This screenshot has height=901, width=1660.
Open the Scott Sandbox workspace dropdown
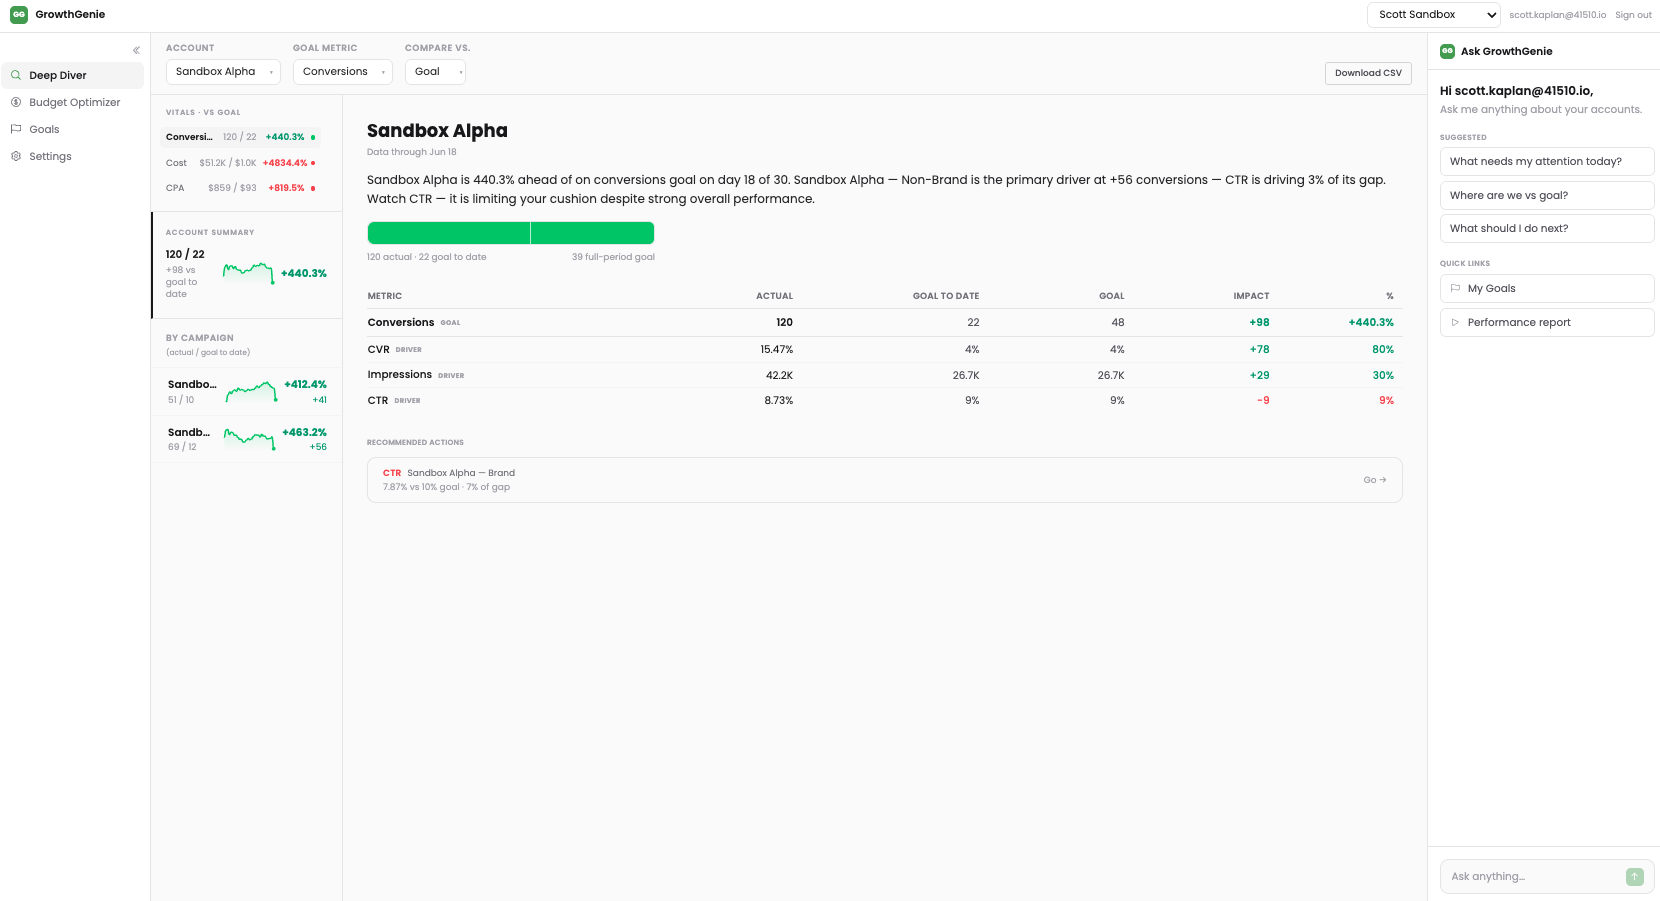coord(1434,15)
